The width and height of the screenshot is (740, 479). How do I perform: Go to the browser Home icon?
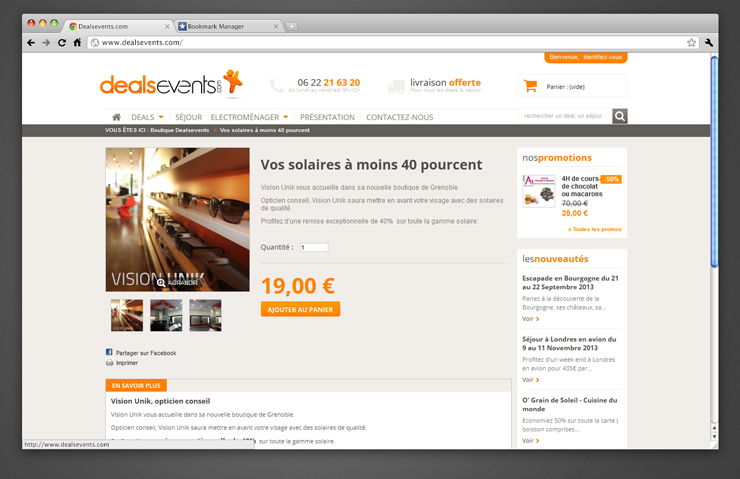point(77,42)
